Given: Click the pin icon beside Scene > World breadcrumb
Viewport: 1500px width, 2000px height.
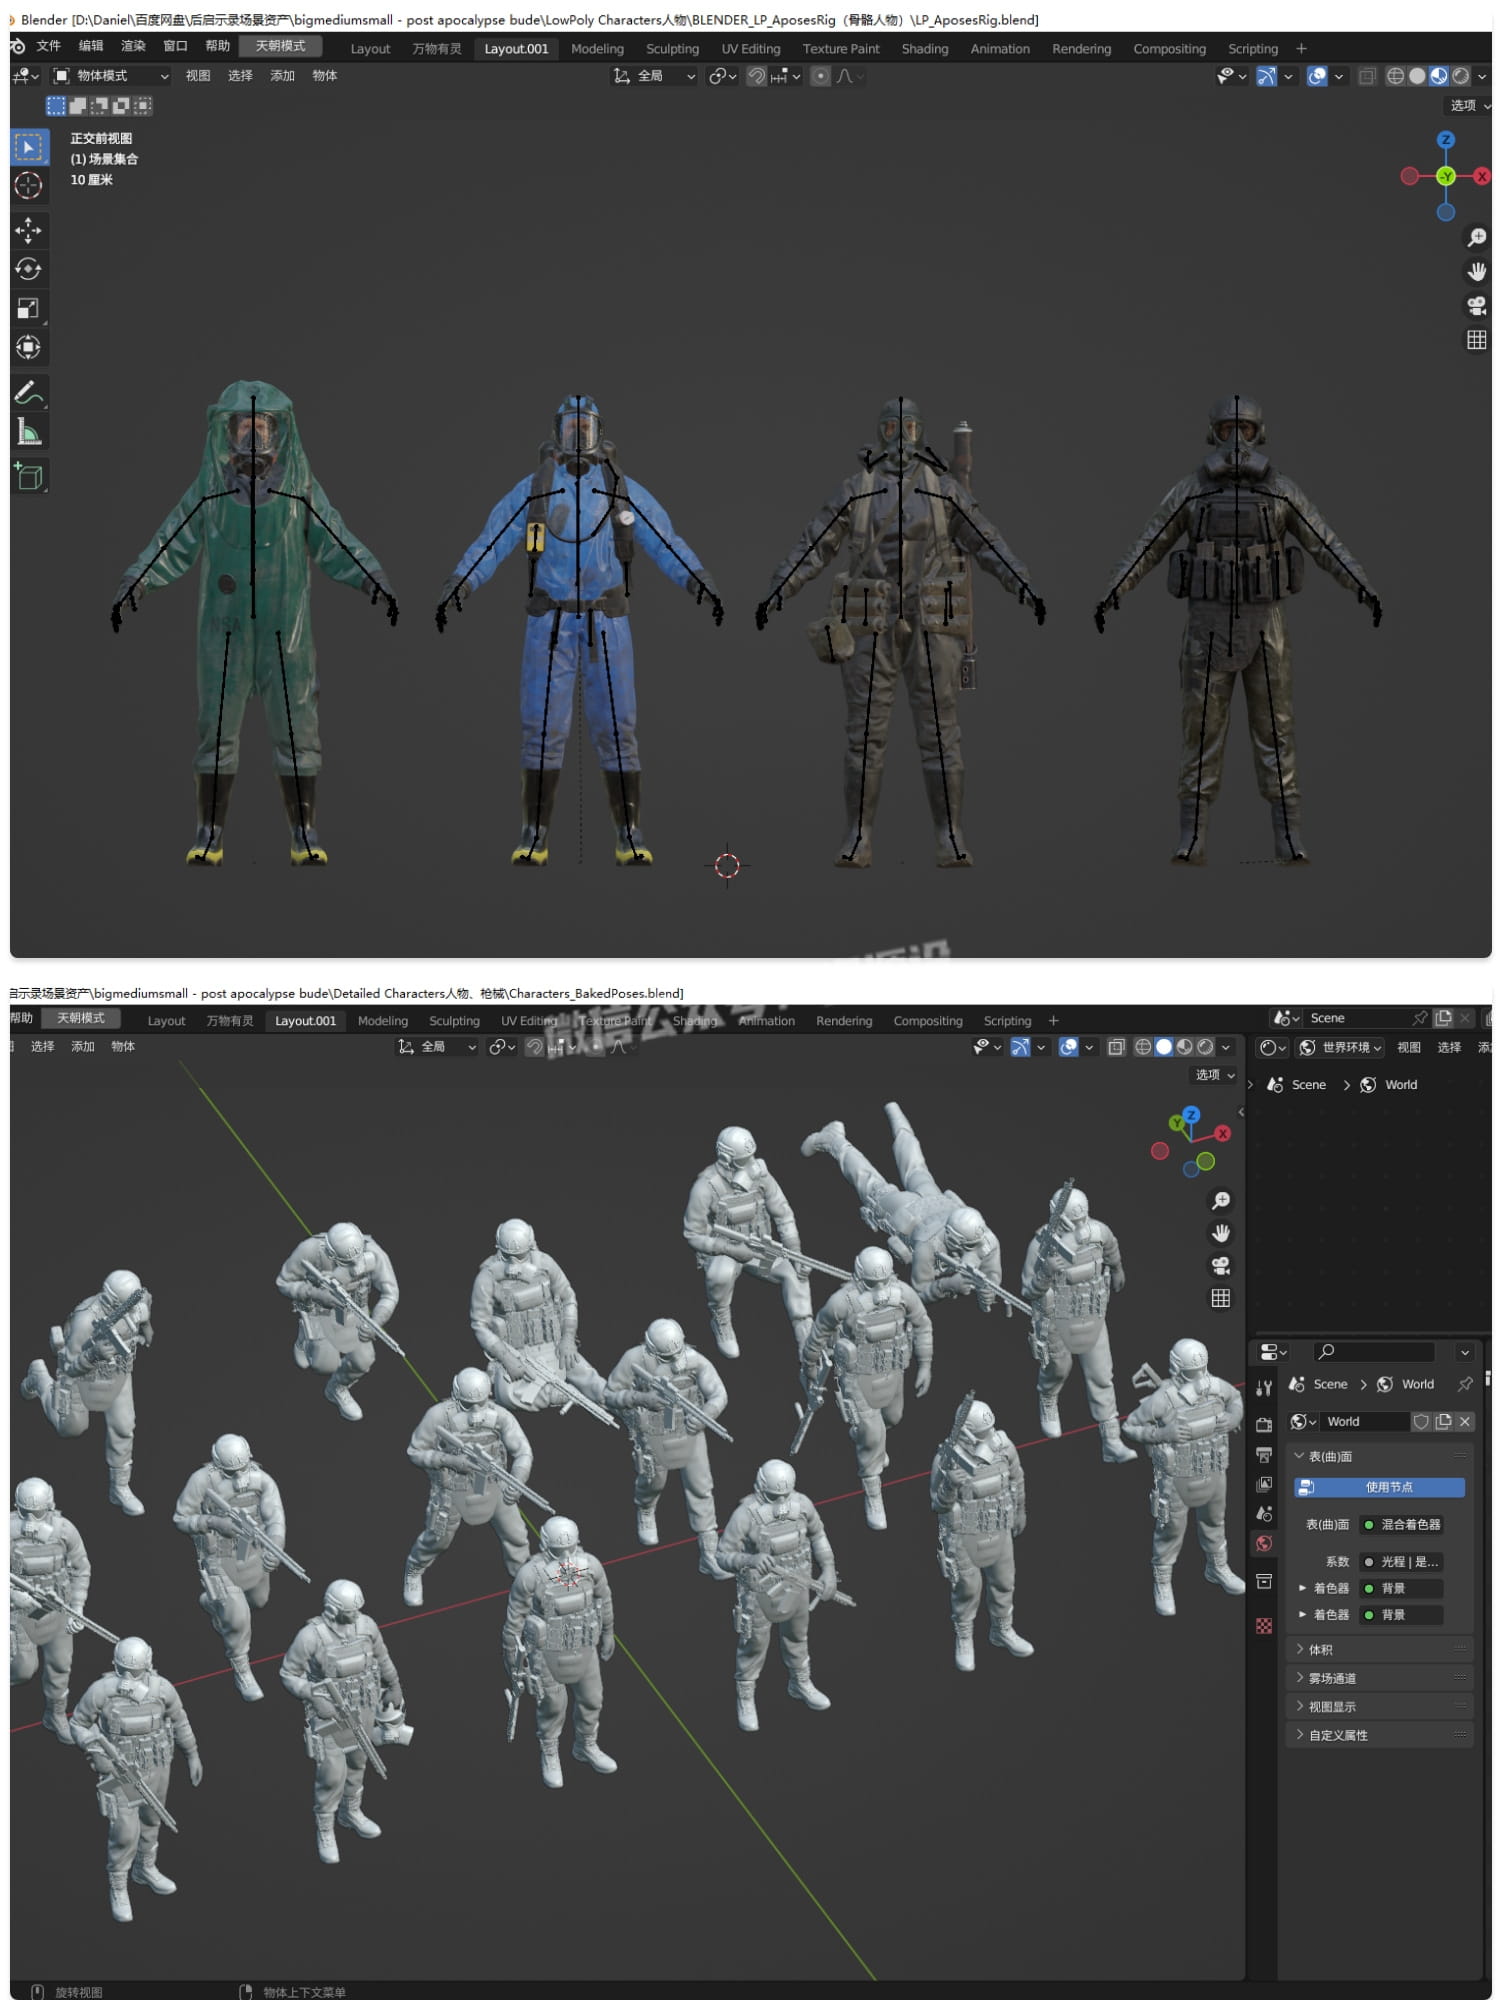Looking at the screenshot, I should point(1465,1384).
